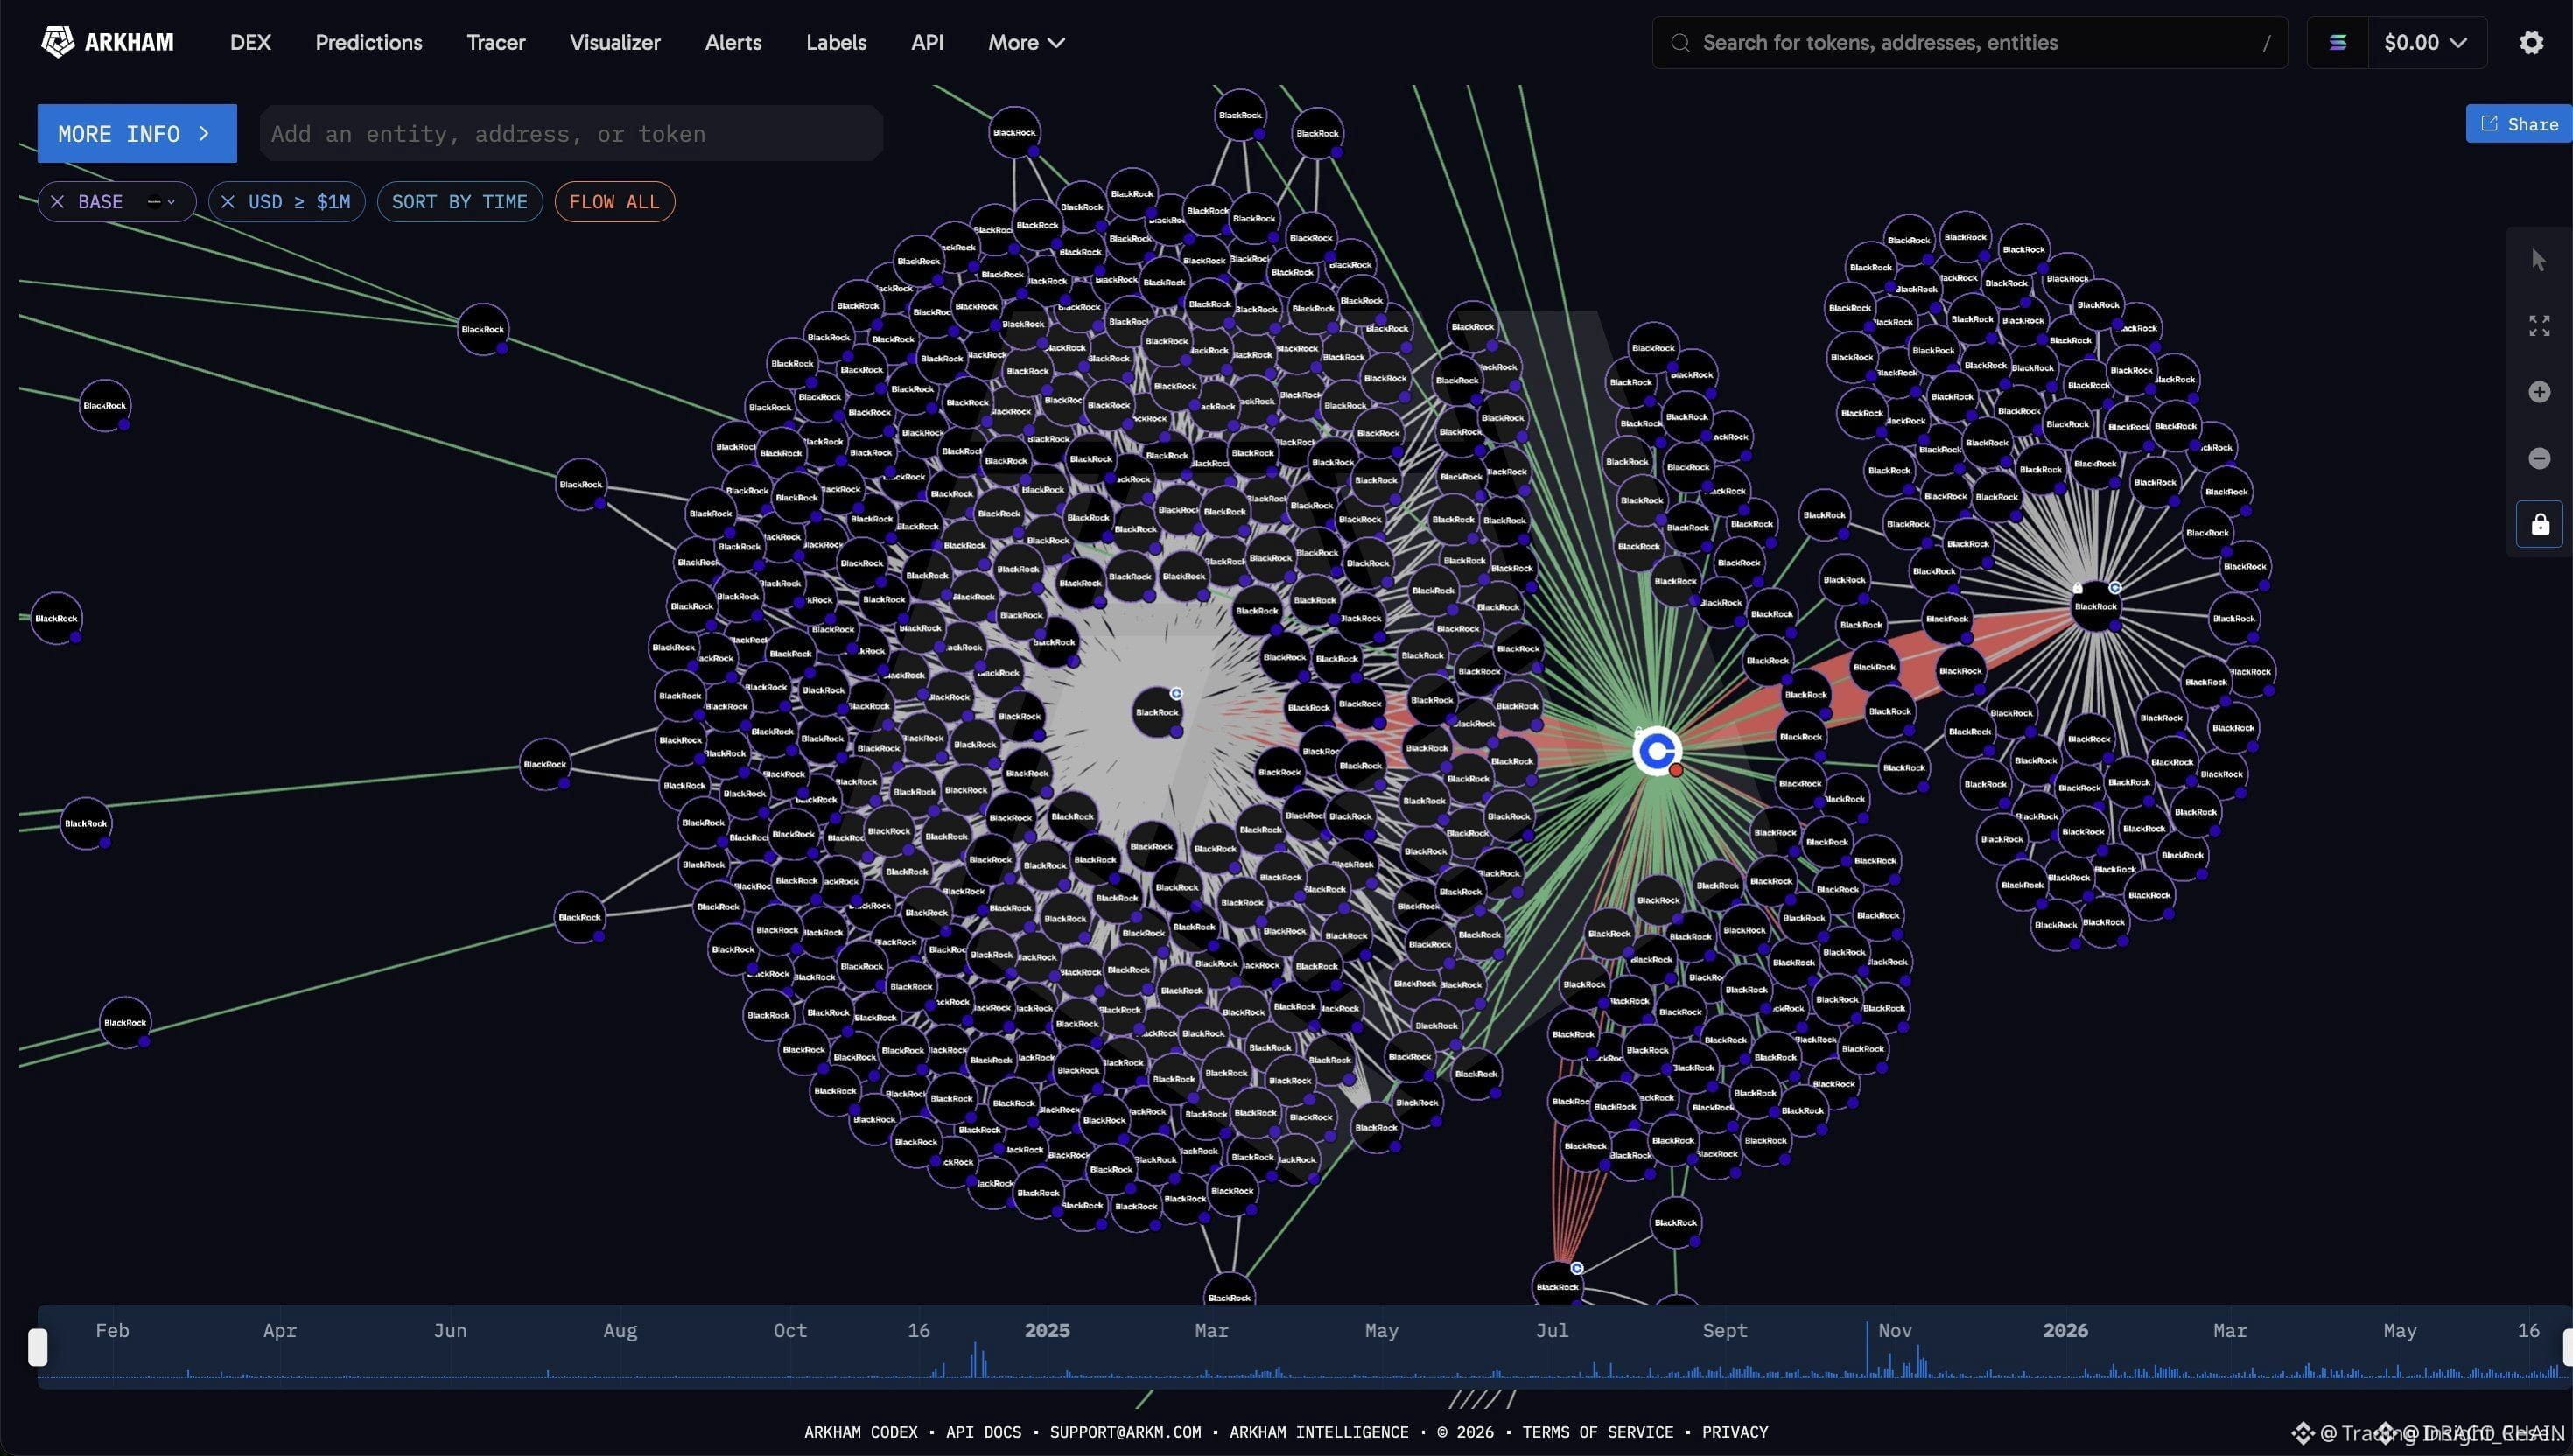
Task: Select the pointer cursor tool
Action: tap(2539, 260)
